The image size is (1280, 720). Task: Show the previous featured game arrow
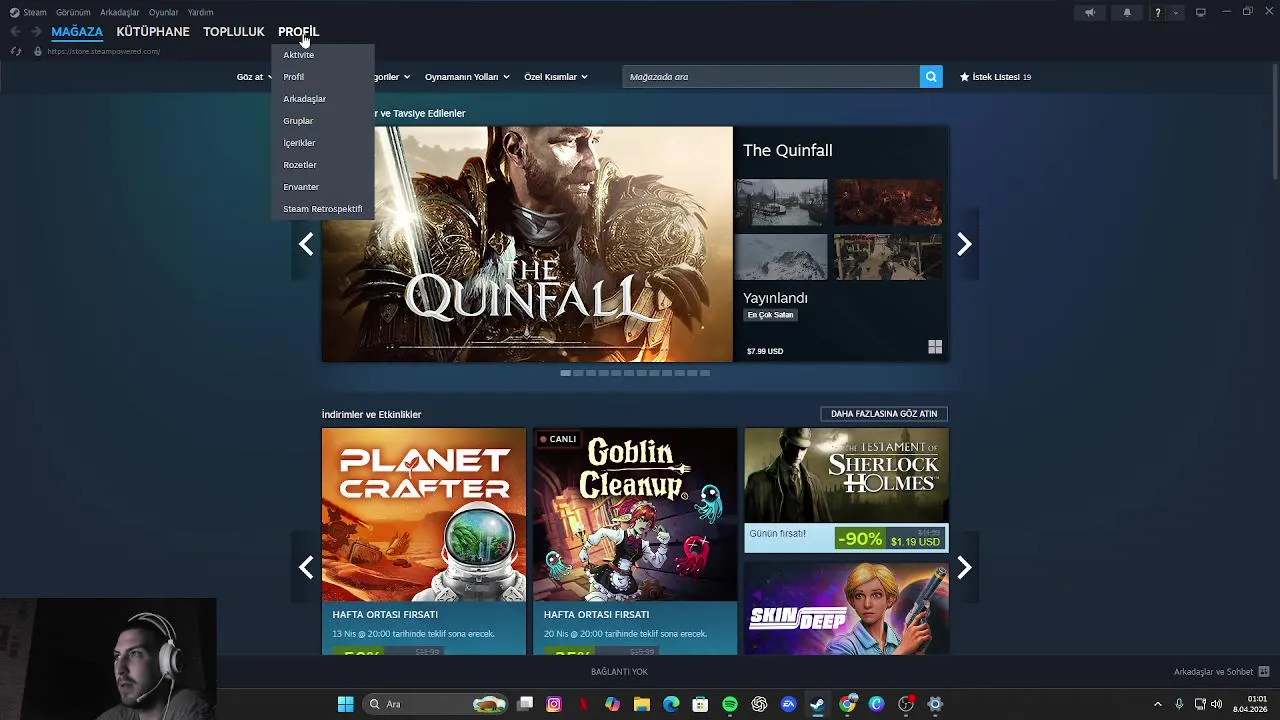[x=306, y=244]
